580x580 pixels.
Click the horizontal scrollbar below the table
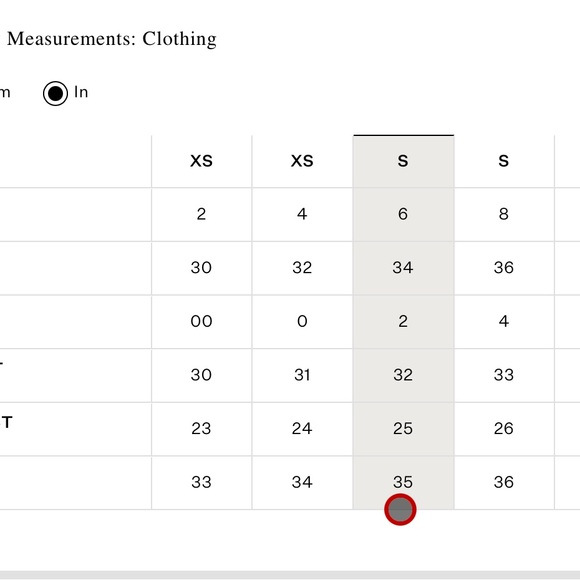click(290, 575)
